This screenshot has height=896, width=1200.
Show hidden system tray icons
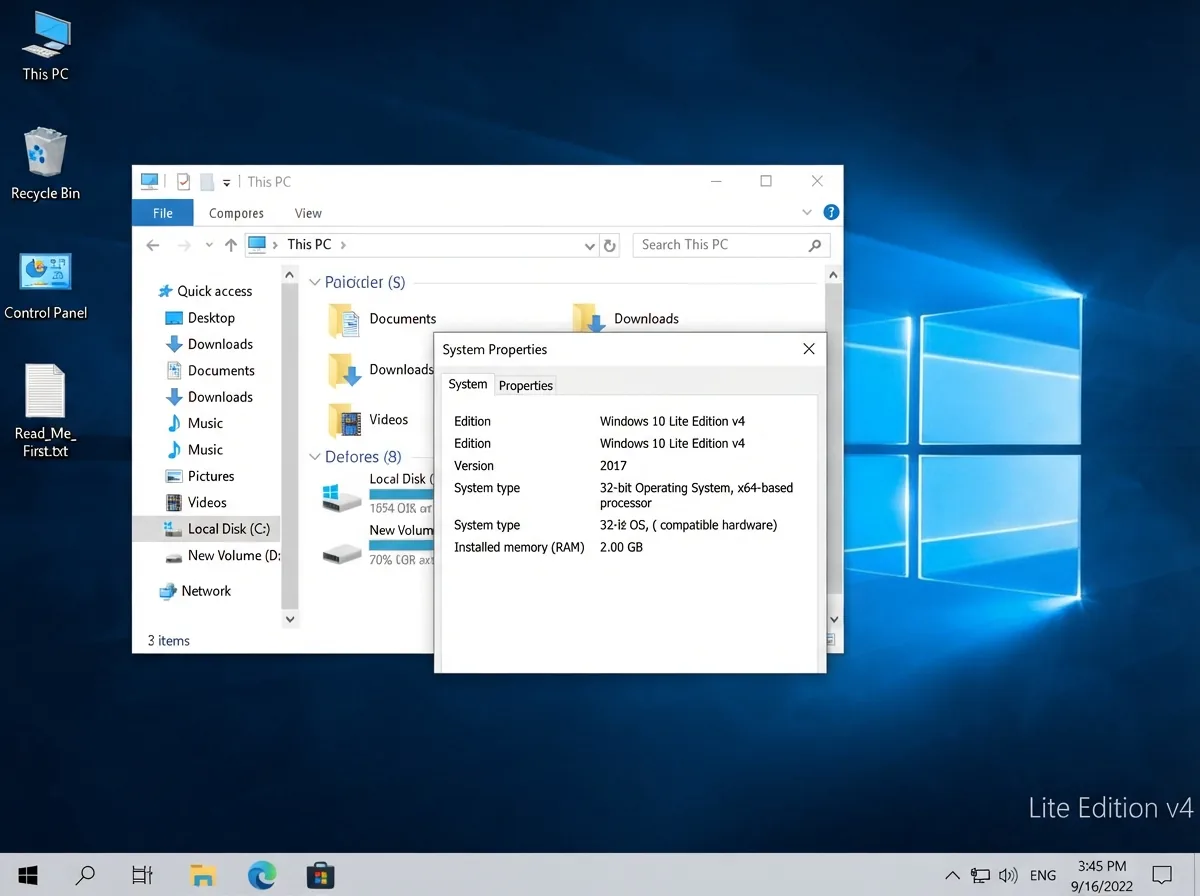click(x=952, y=875)
